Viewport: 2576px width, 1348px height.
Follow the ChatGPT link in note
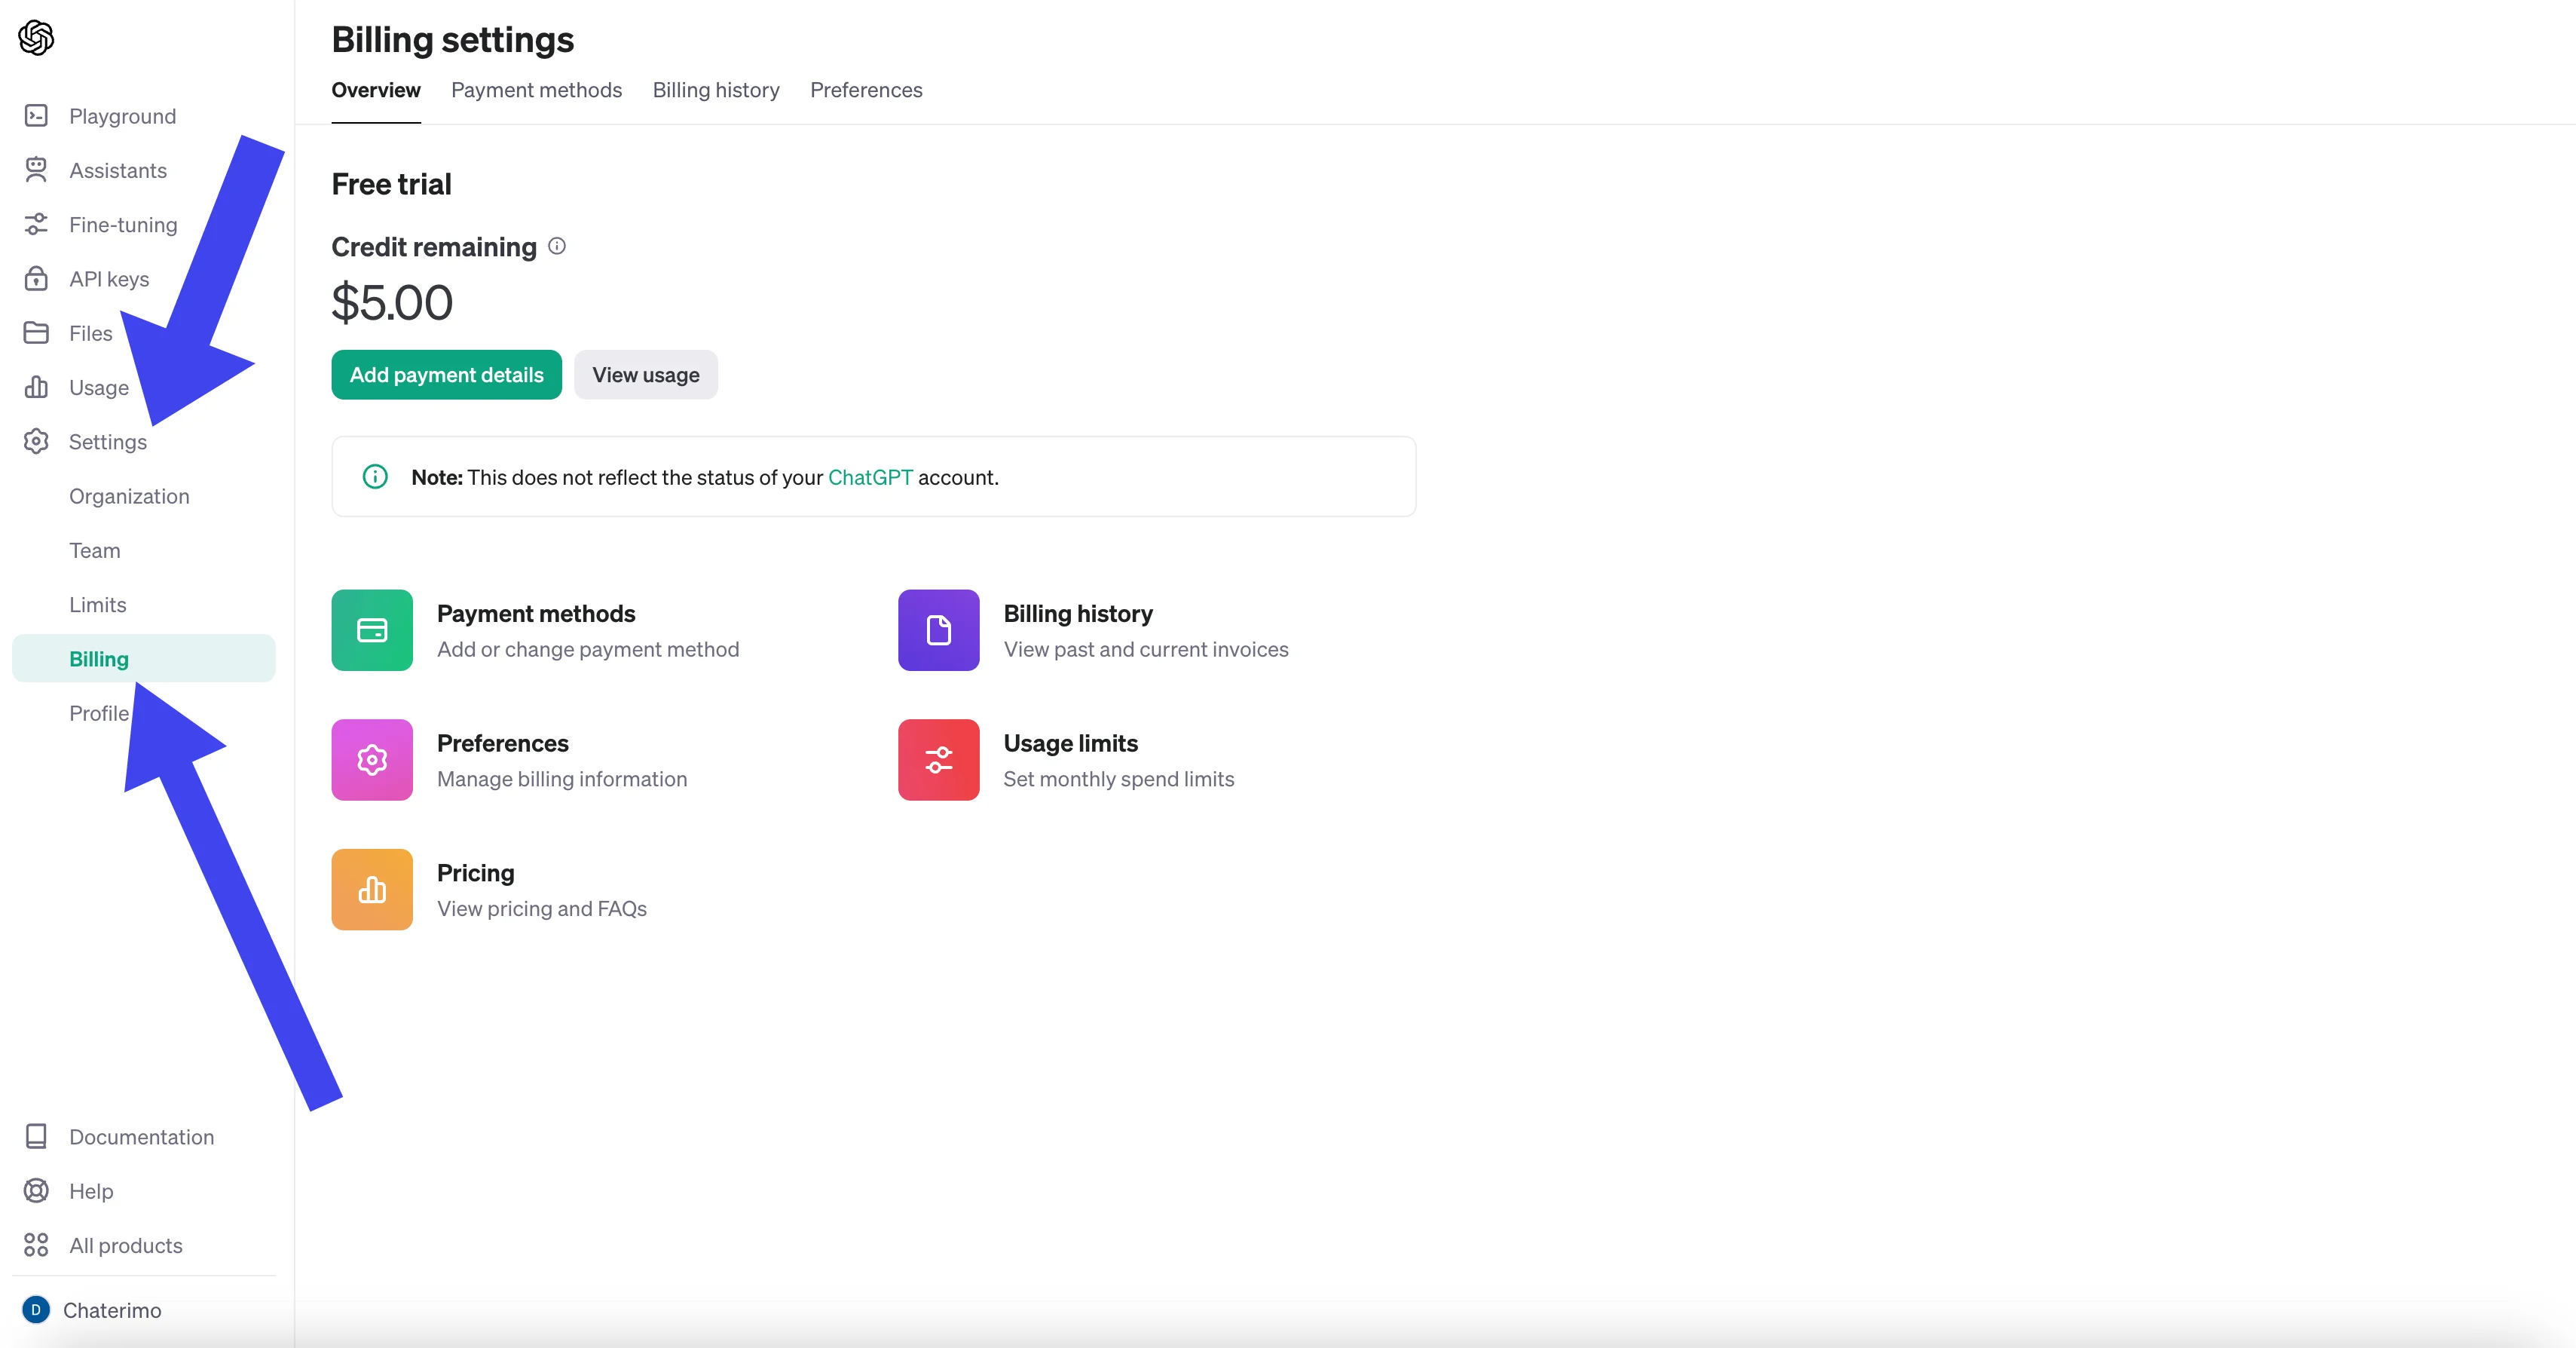click(x=870, y=478)
